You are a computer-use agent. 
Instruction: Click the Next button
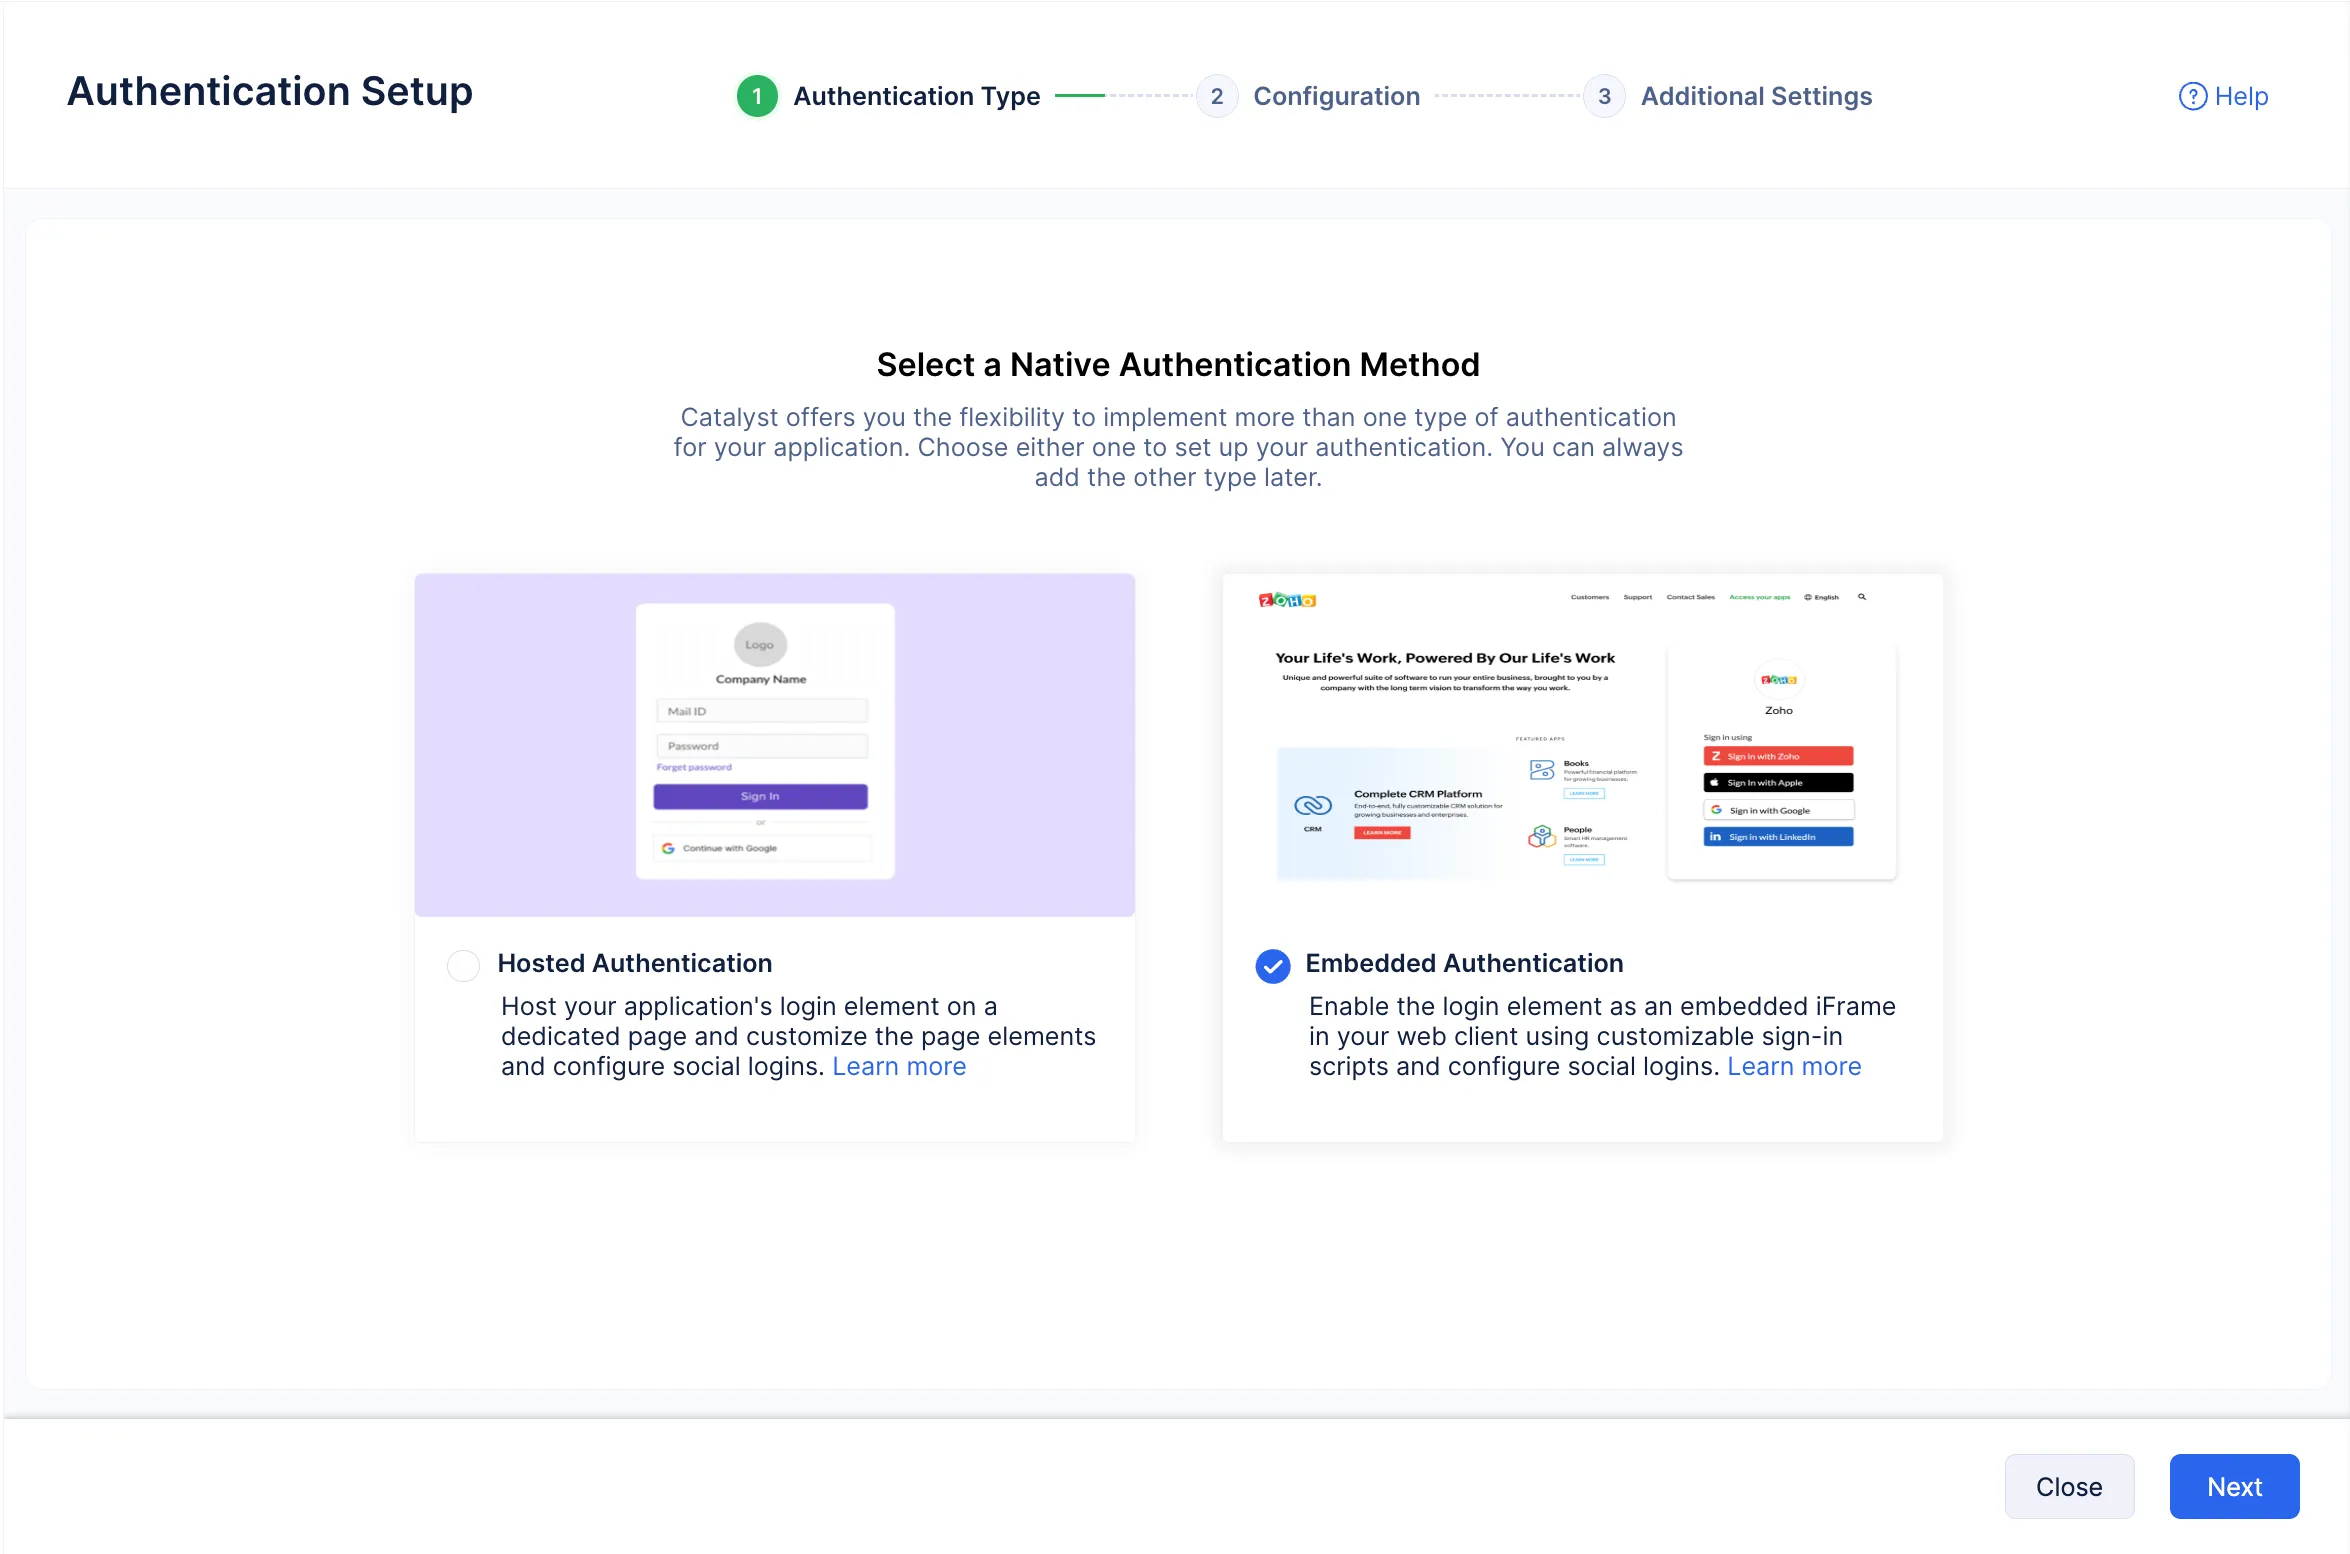pyautogui.click(x=2234, y=1486)
